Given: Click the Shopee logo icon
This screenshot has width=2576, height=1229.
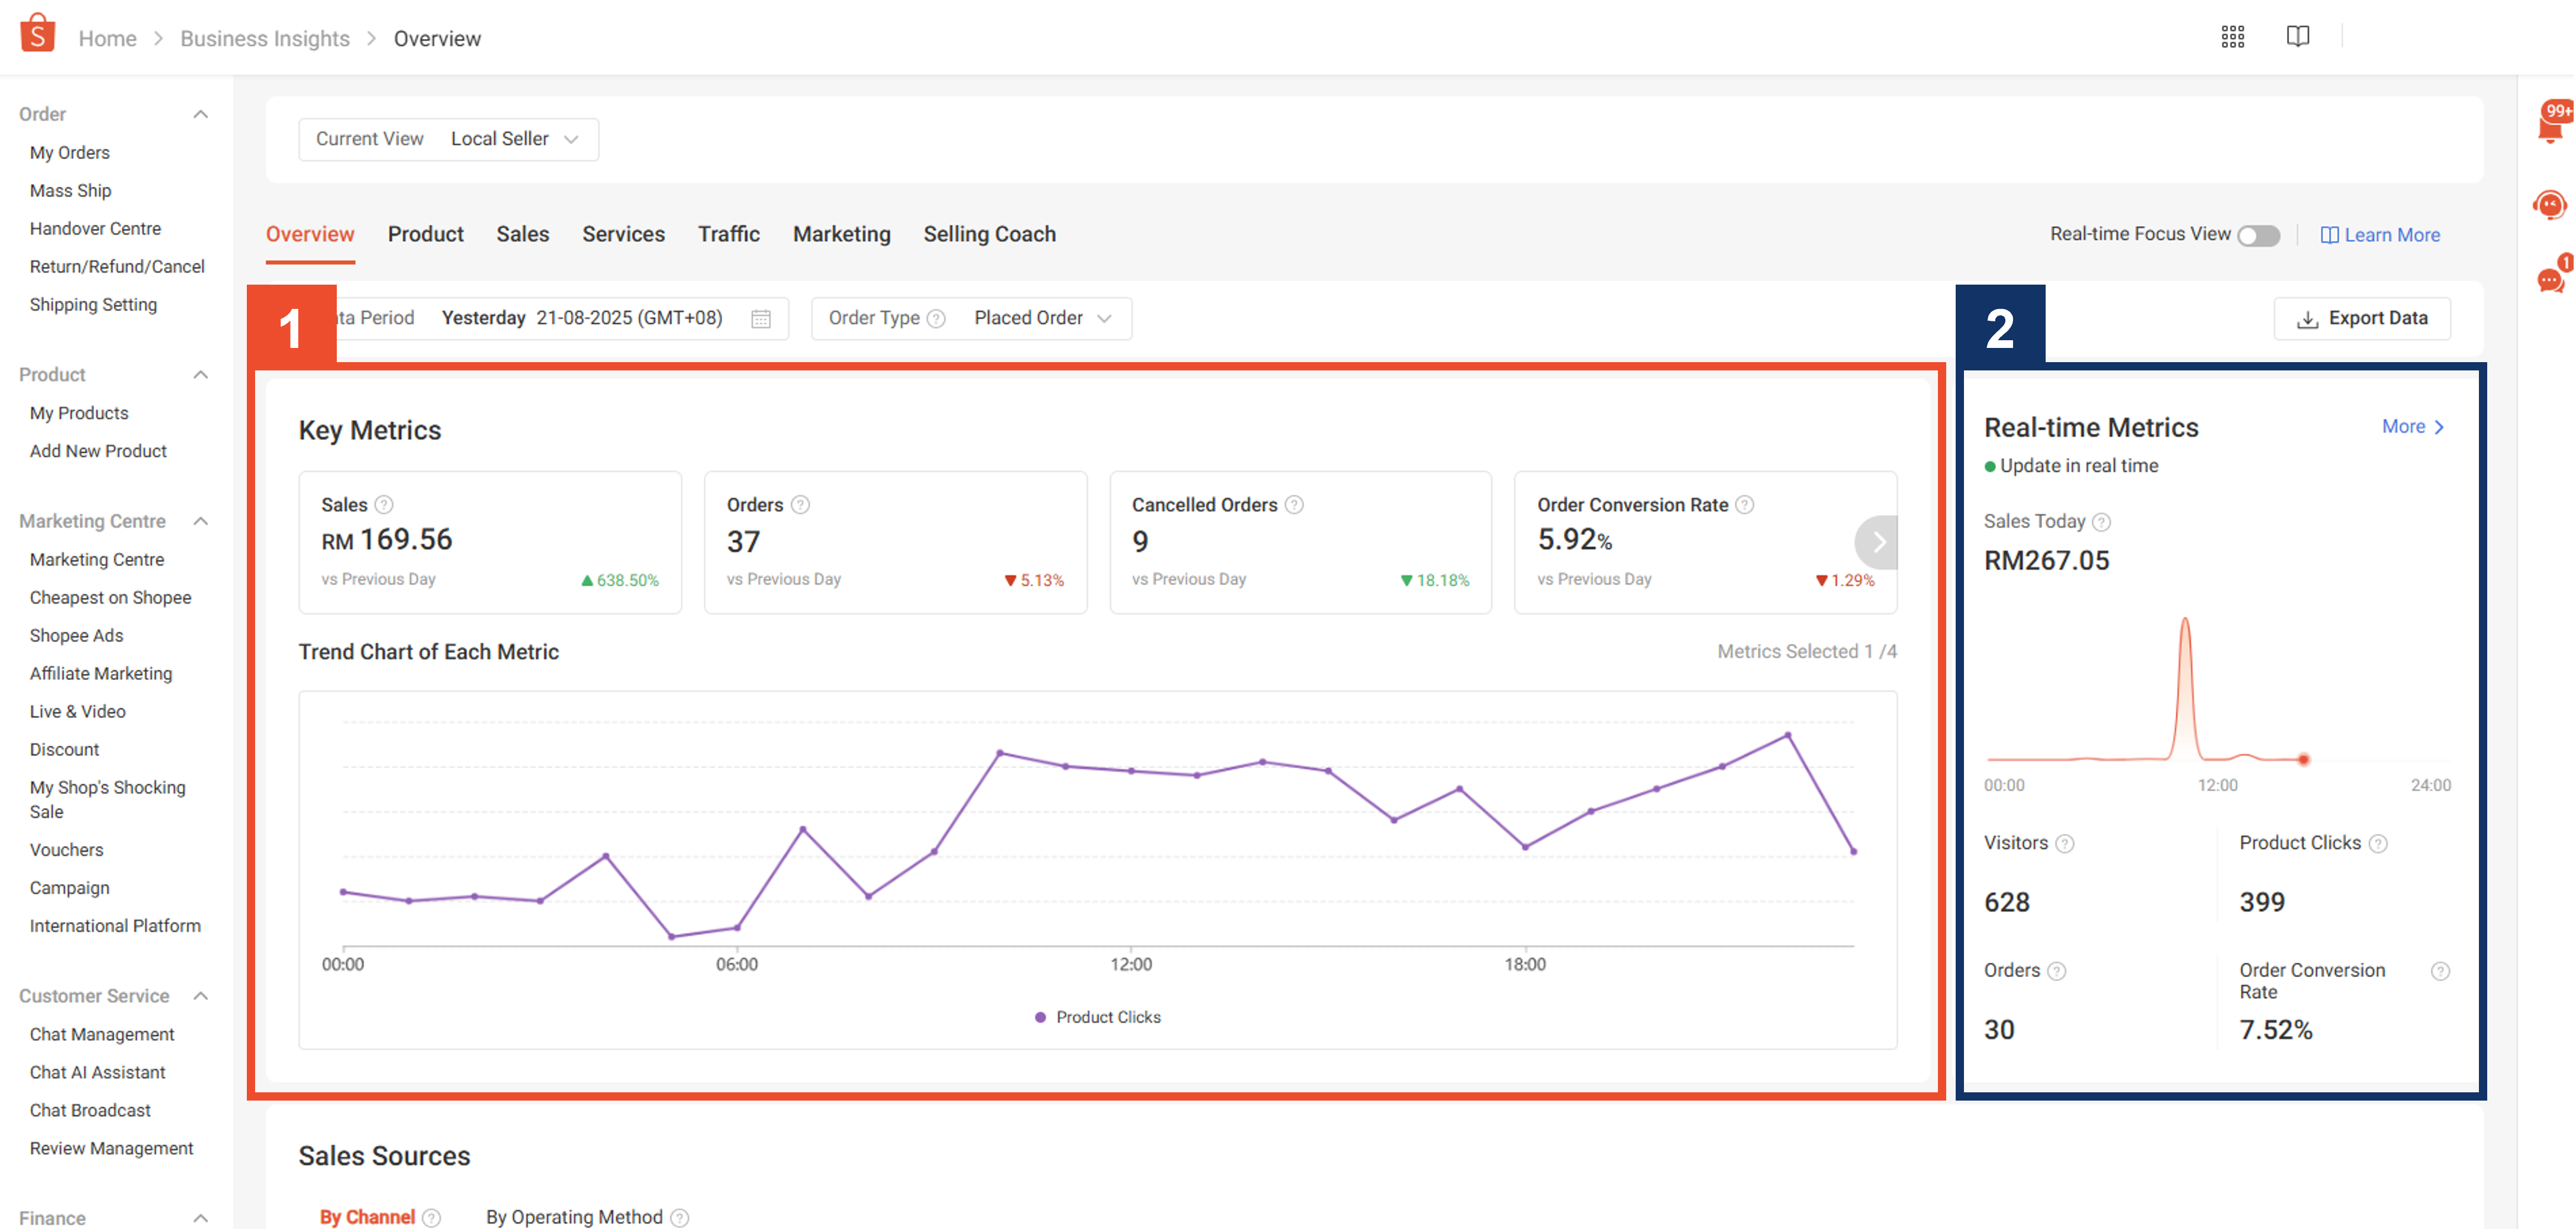Looking at the screenshot, I should click(x=37, y=33).
